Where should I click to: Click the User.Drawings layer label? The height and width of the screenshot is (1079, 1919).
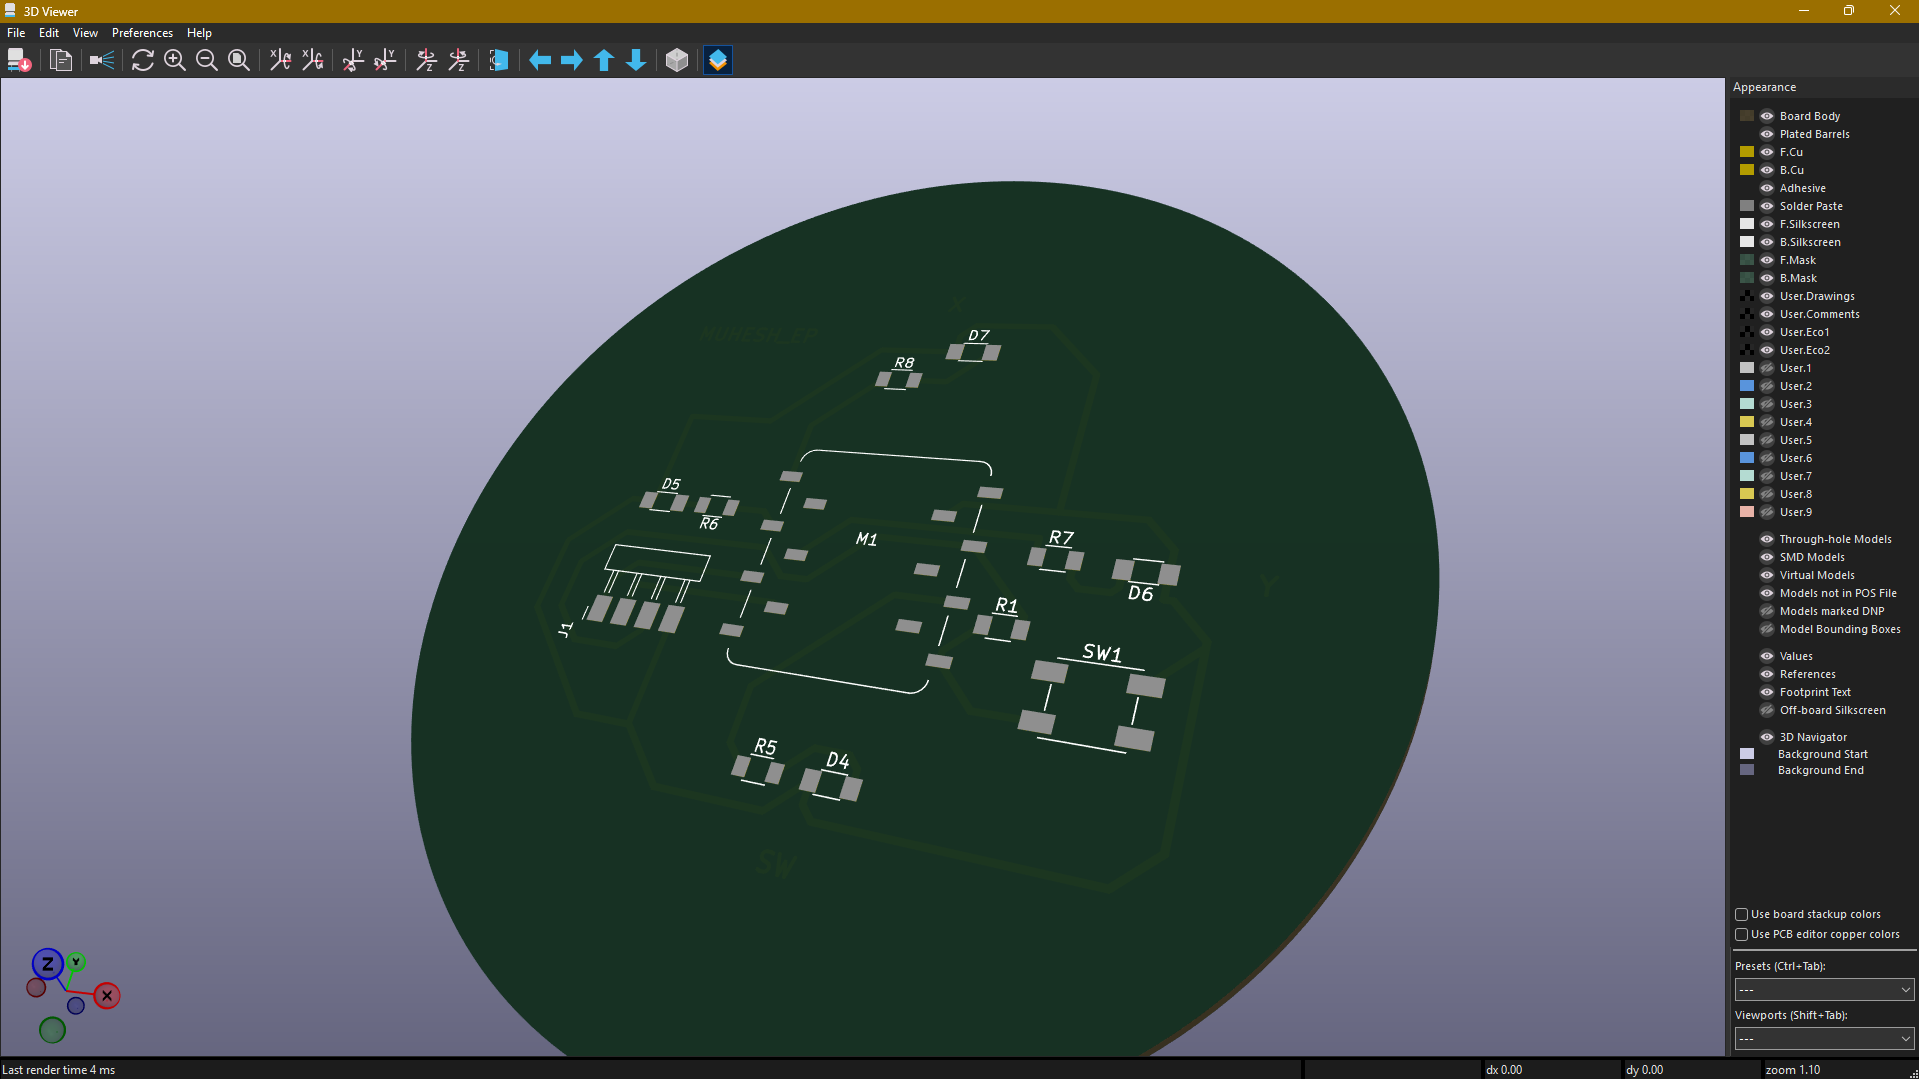coord(1817,296)
